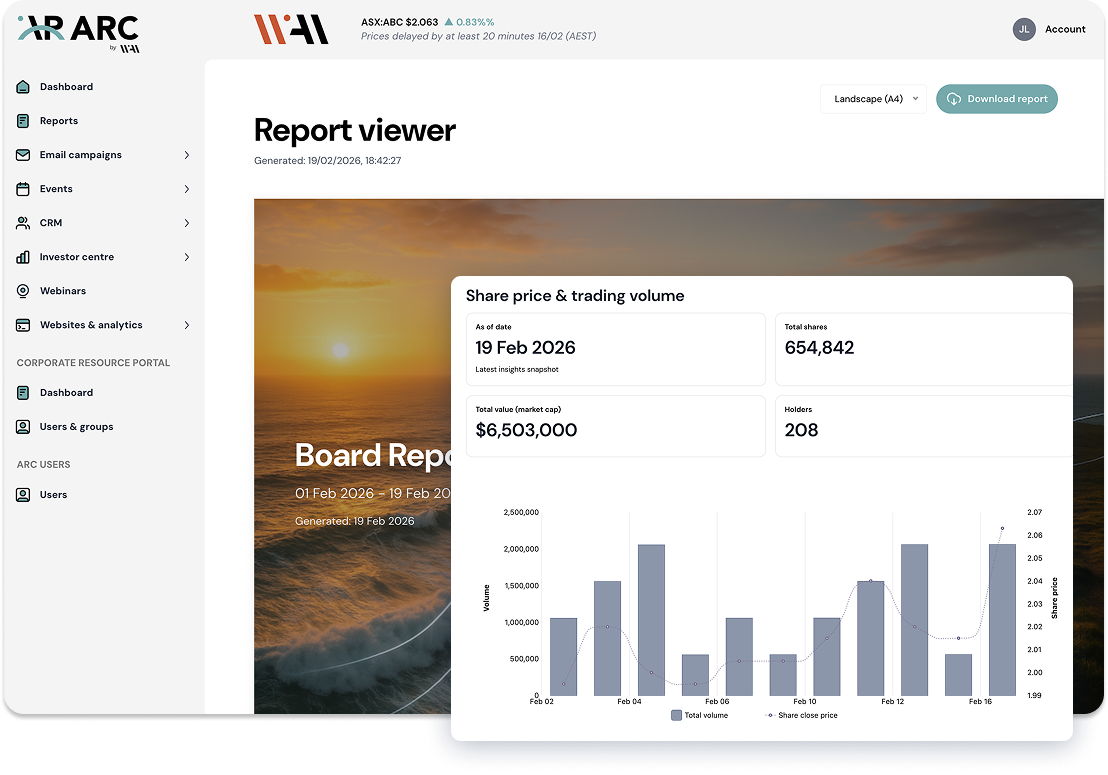Click the Download report button
The height and width of the screenshot is (775, 1108).
point(996,99)
